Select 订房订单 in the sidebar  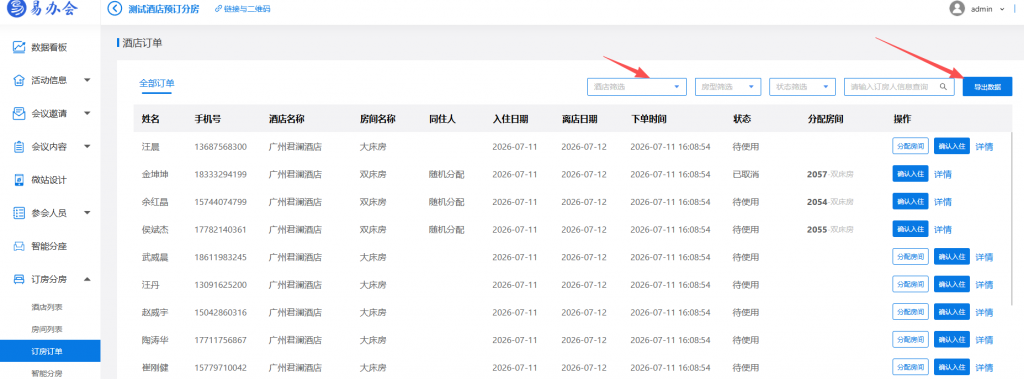pos(50,352)
